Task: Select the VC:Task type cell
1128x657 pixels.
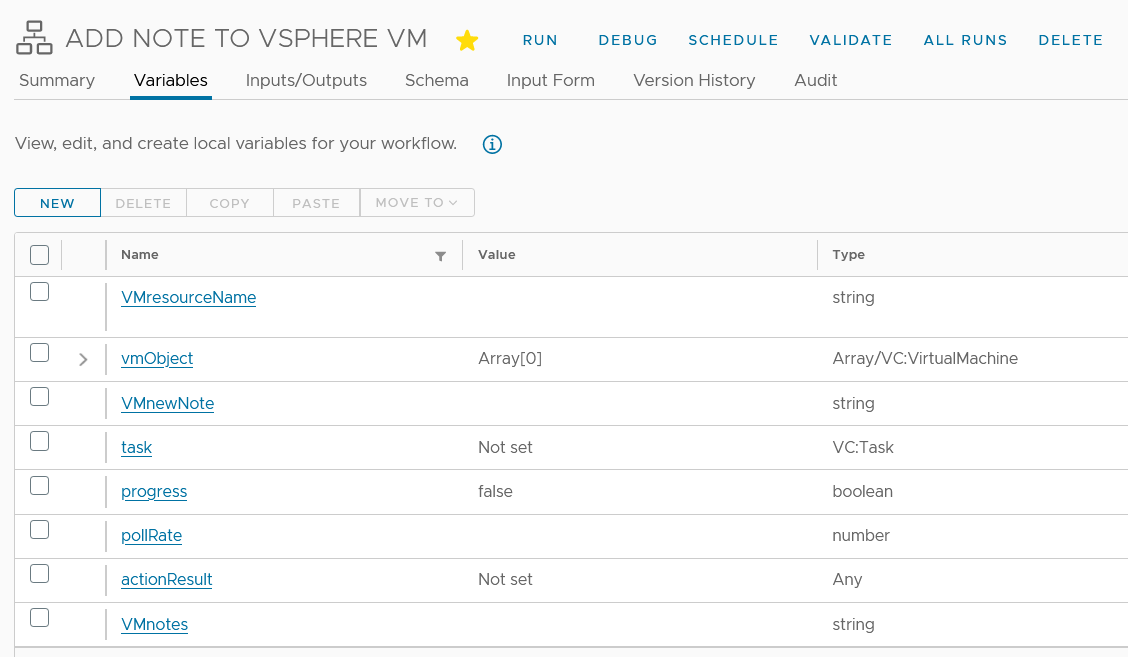Action: tap(863, 447)
